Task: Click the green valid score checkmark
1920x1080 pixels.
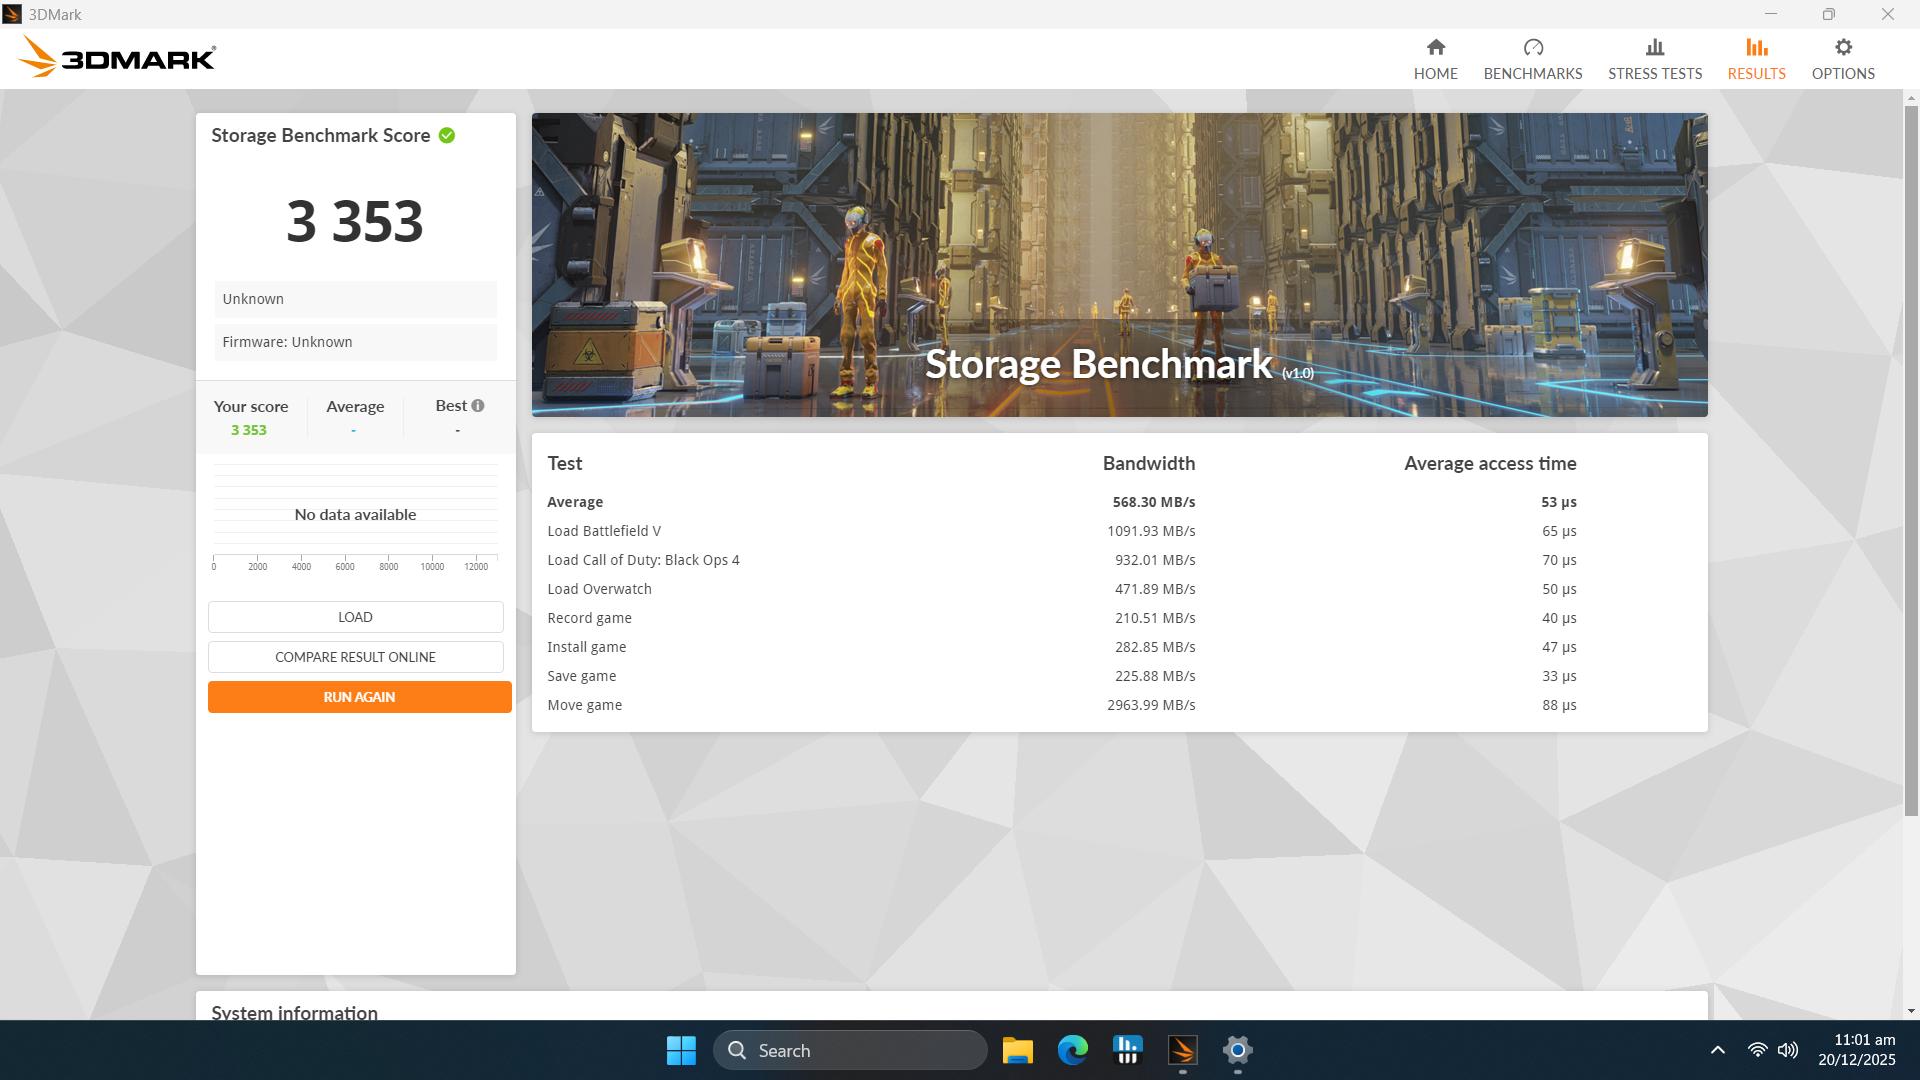Action: point(447,135)
